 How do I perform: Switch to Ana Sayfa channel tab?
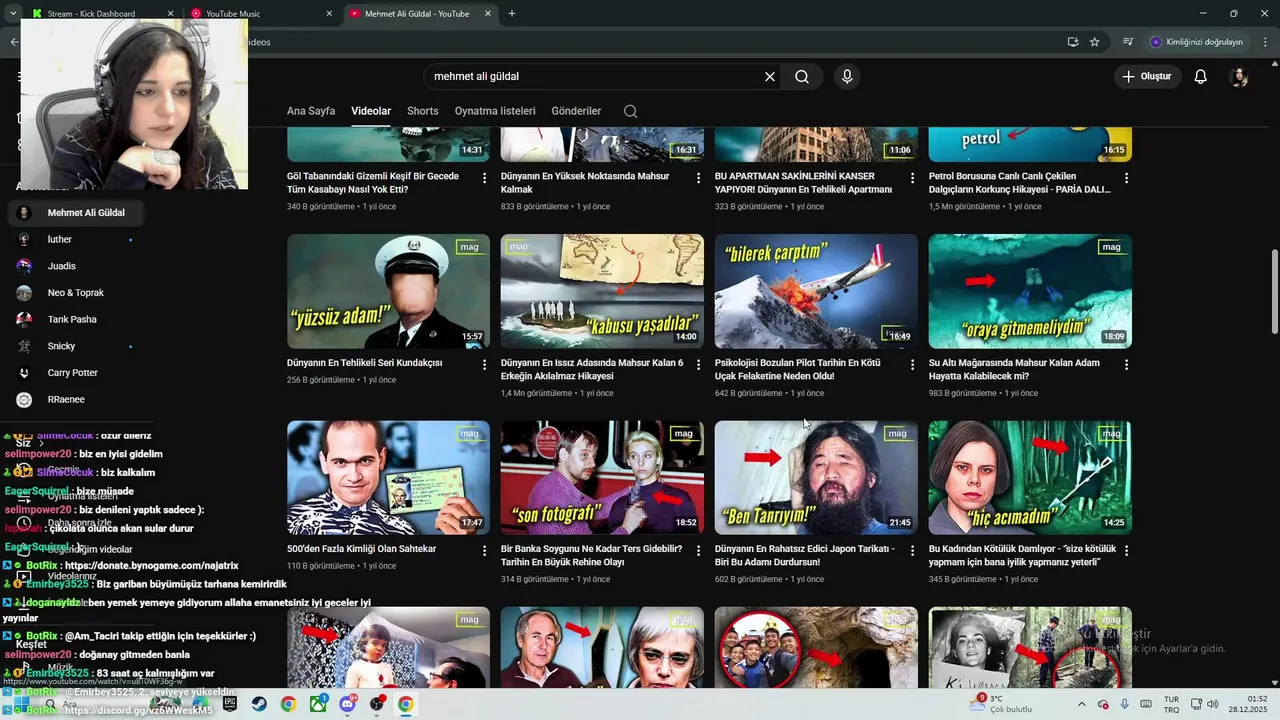(311, 111)
